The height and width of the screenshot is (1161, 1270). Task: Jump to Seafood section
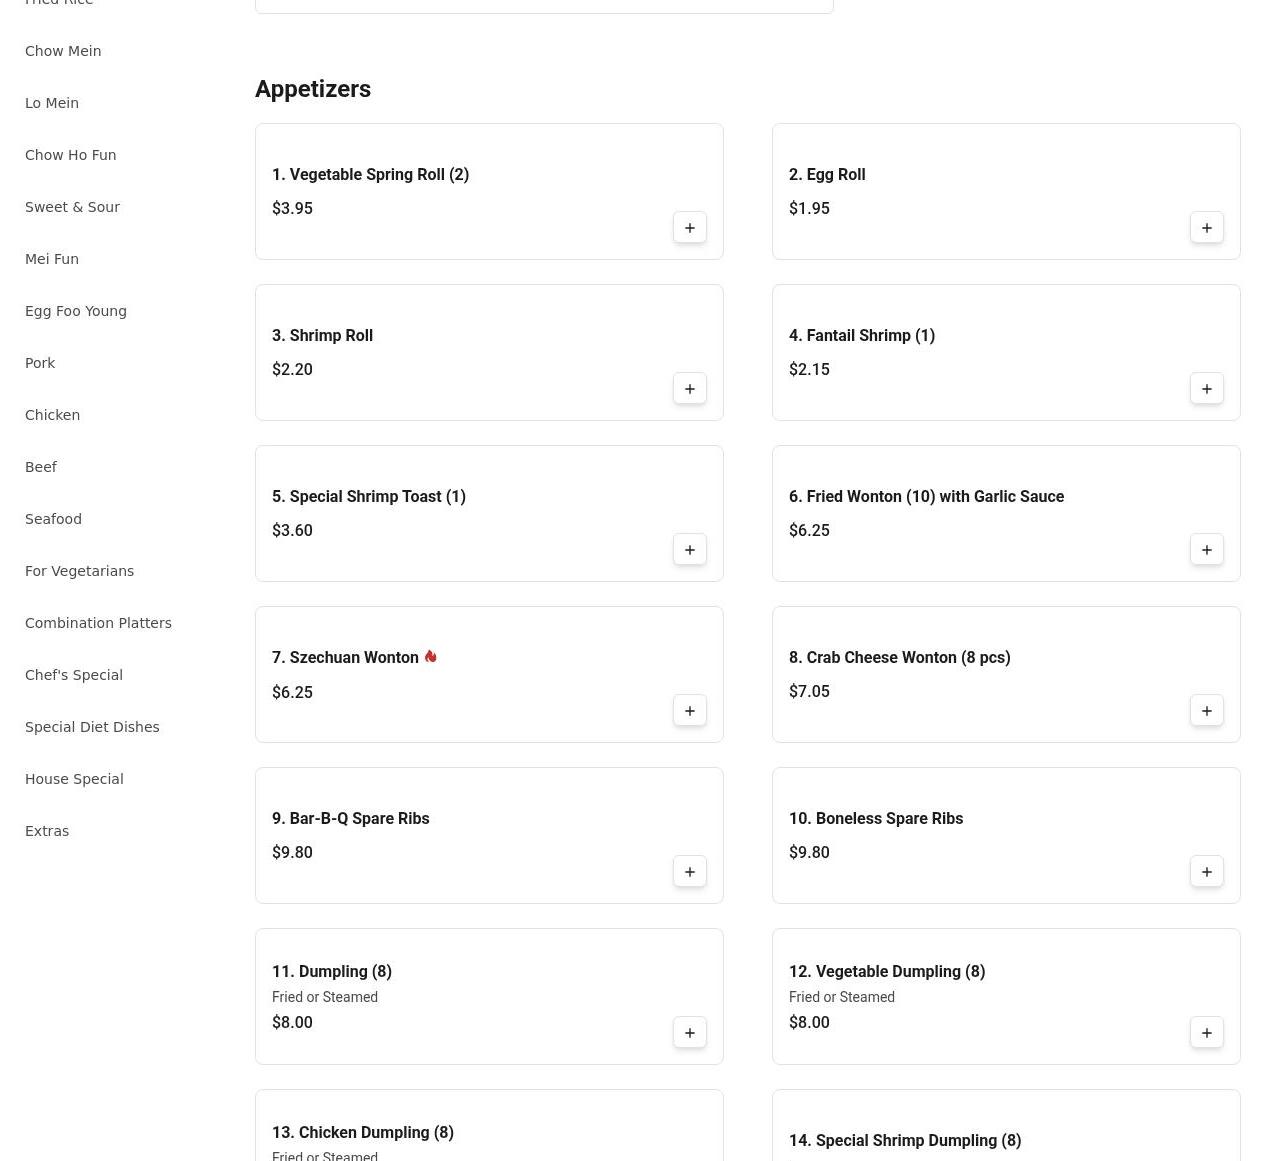[x=53, y=519]
